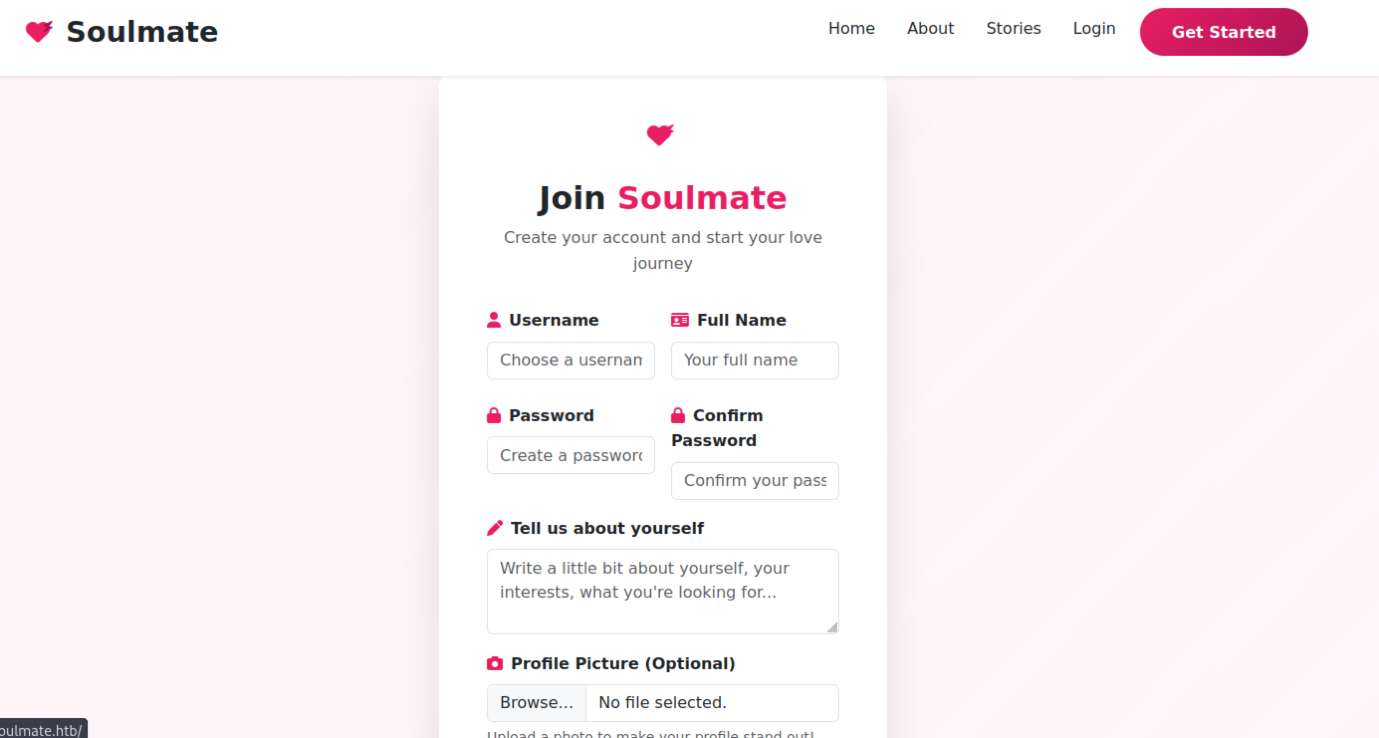Click the heart icon above Join Soulmate
Image resolution: width=1379 pixels, height=738 pixels.
pyautogui.click(x=660, y=134)
